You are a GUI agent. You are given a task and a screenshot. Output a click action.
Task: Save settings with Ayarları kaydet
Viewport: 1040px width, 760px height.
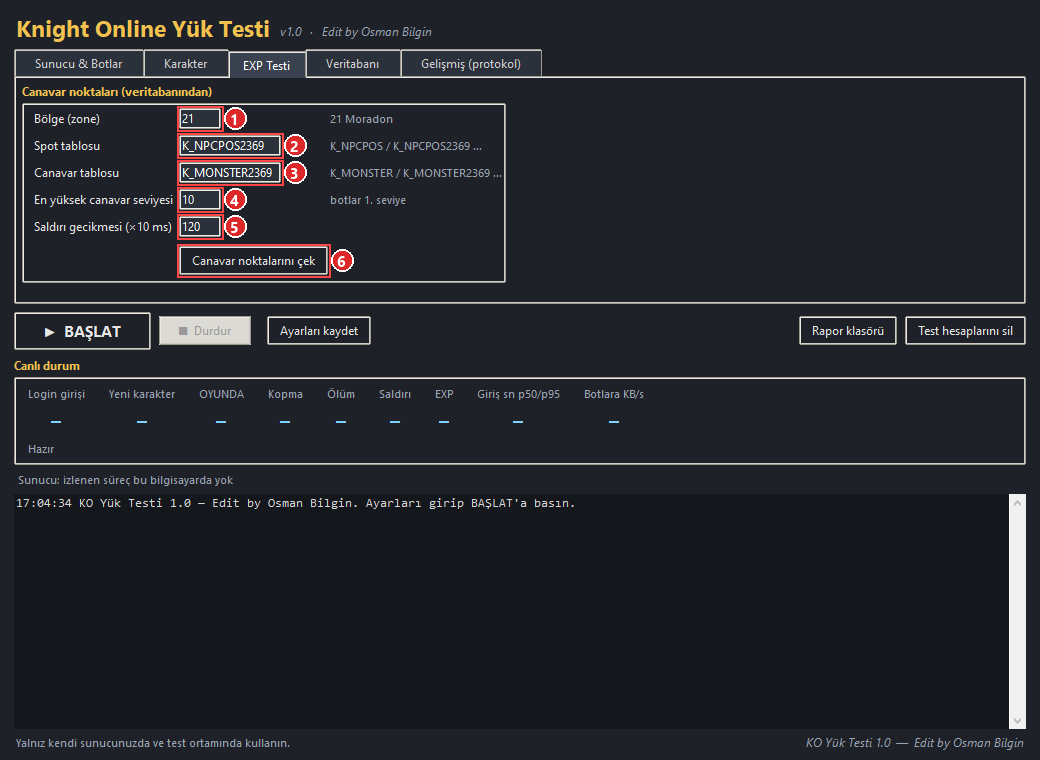pyautogui.click(x=319, y=330)
